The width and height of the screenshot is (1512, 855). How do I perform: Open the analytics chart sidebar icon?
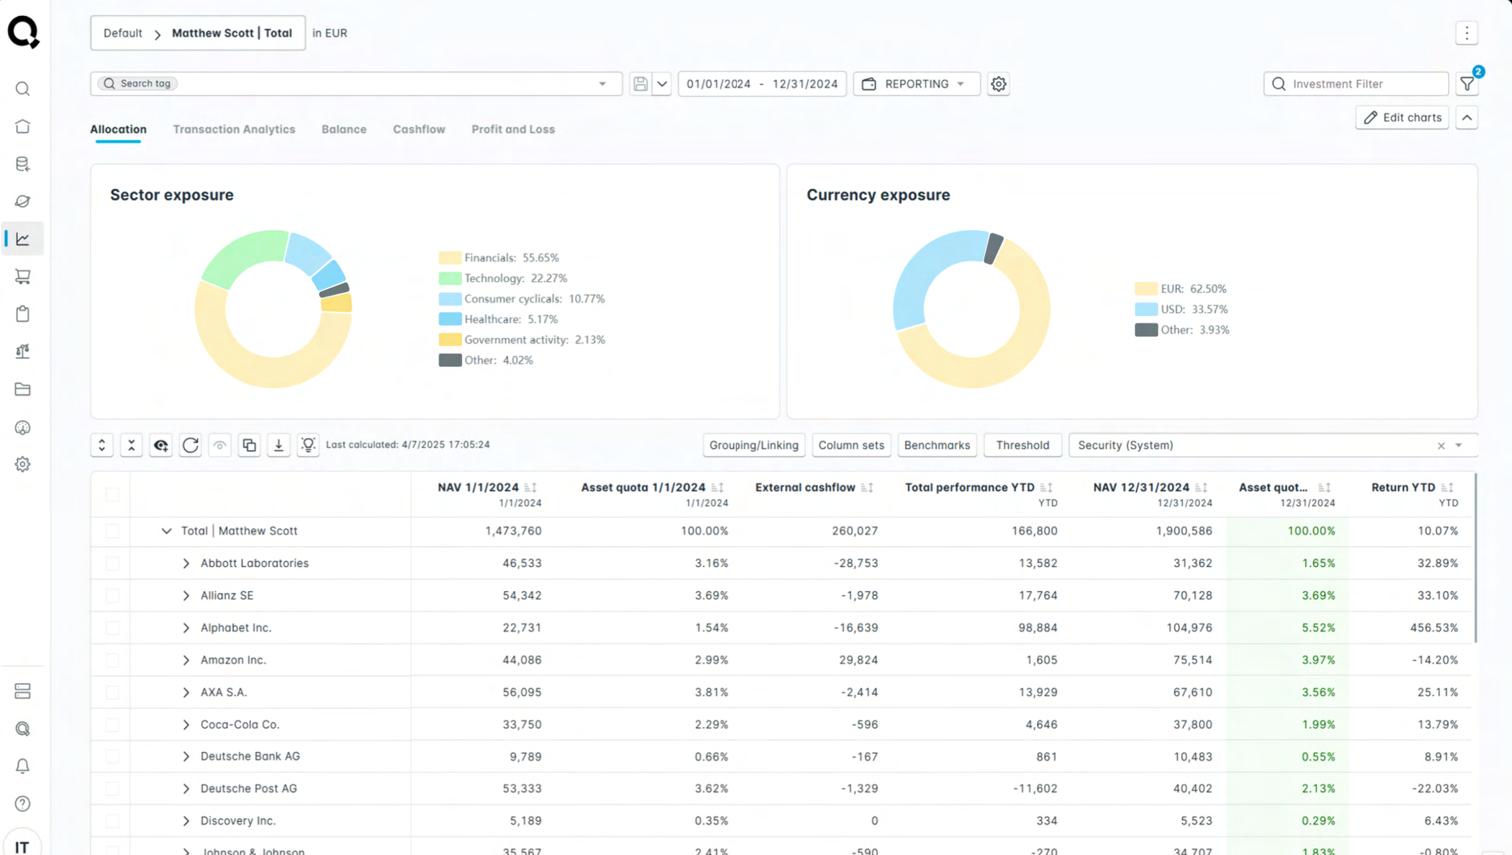(22, 239)
